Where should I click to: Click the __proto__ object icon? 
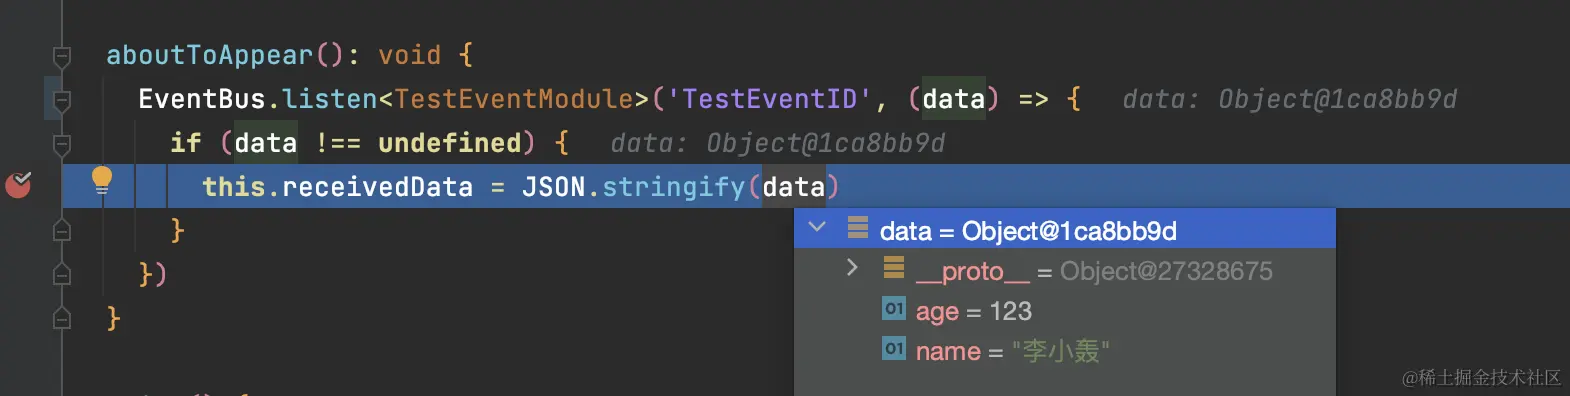coord(894,267)
